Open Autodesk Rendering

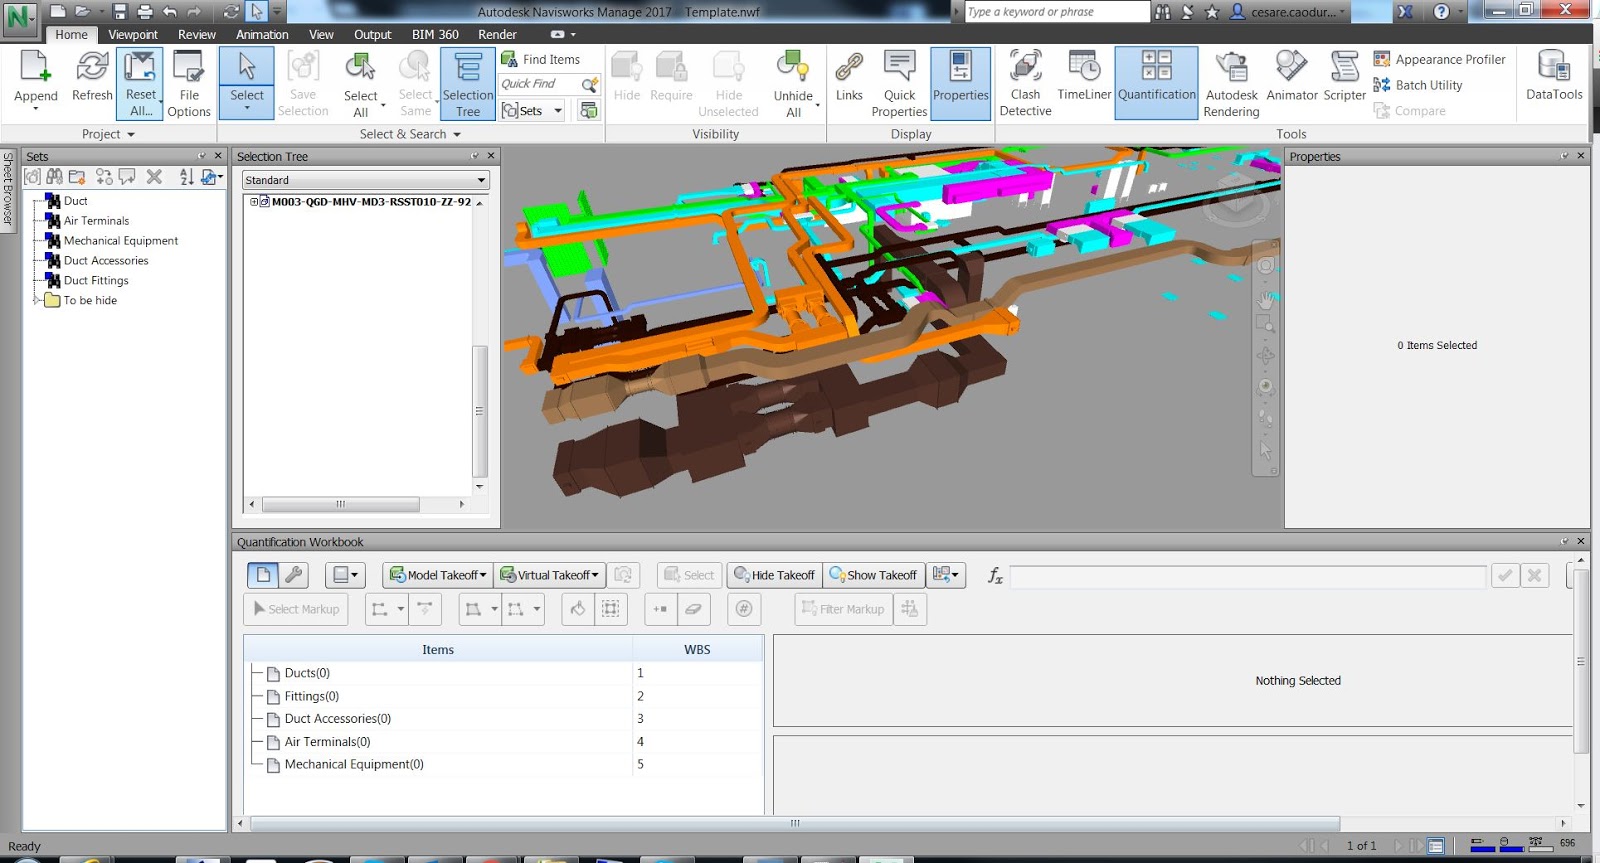pos(1231,84)
